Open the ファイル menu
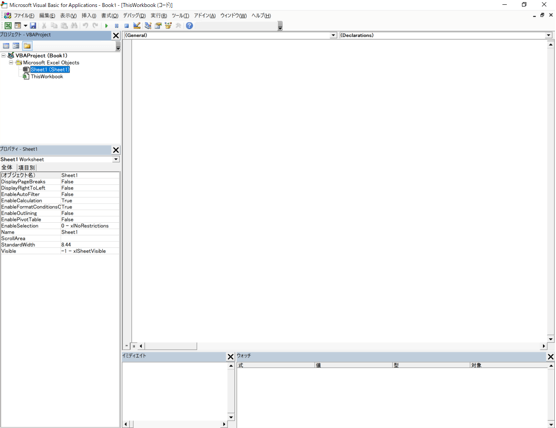 [24, 16]
